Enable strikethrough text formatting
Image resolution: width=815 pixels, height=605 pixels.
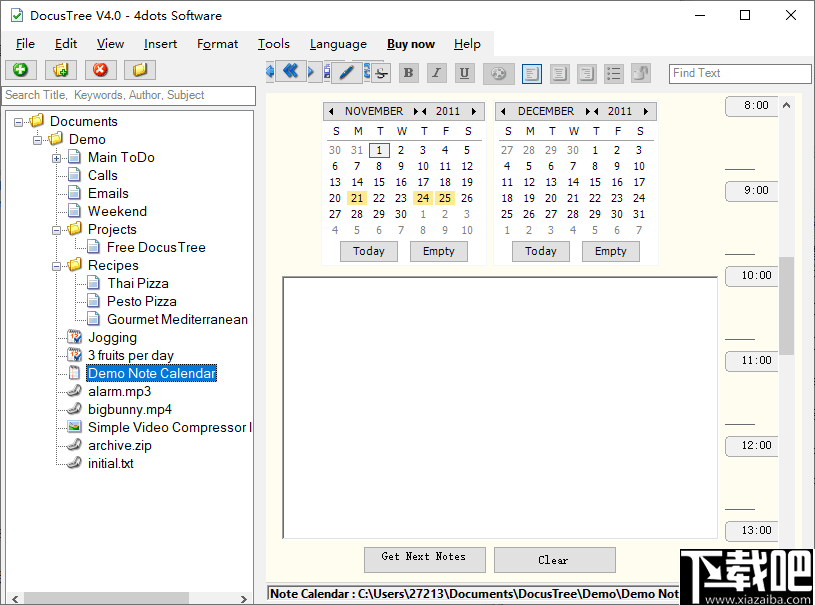(382, 72)
